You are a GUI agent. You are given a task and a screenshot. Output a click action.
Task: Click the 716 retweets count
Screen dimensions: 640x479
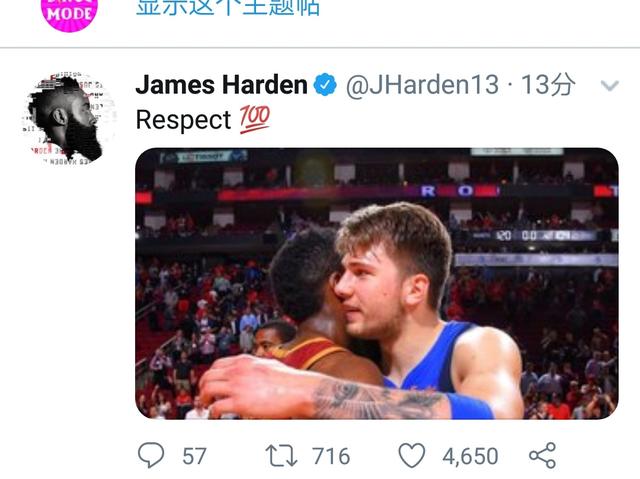click(x=331, y=456)
